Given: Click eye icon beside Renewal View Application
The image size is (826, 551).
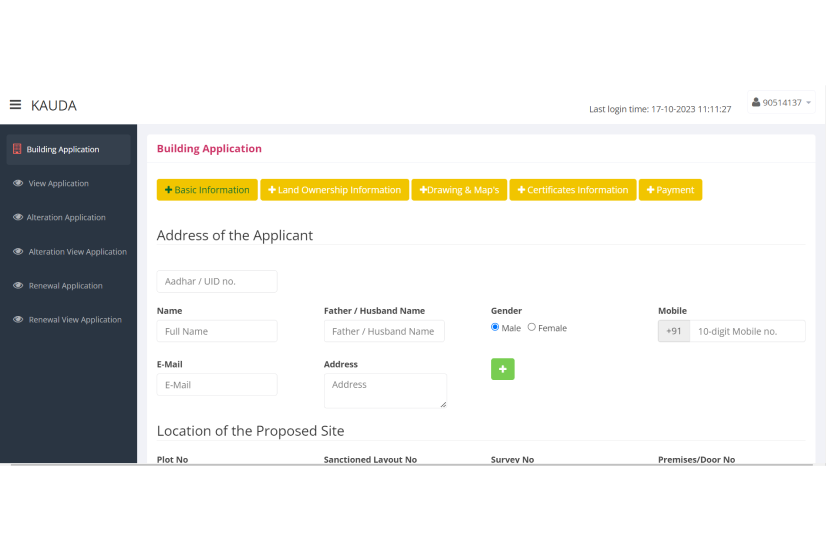Looking at the screenshot, I should click(x=18, y=320).
